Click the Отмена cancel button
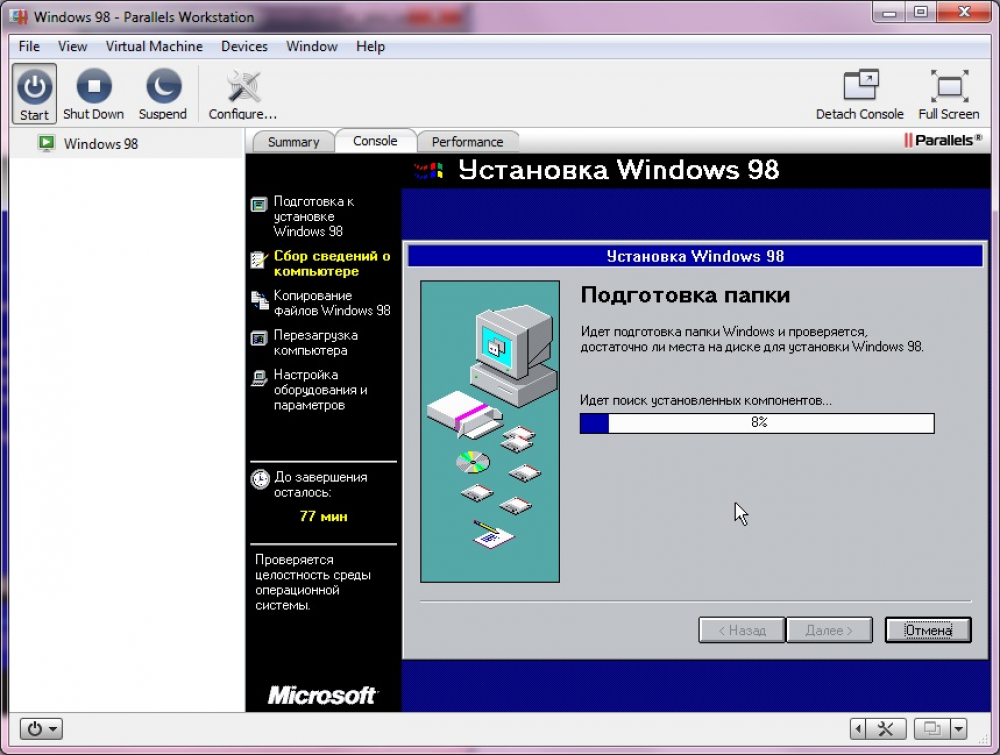Image resolution: width=1000 pixels, height=755 pixels. pyautogui.click(x=928, y=630)
